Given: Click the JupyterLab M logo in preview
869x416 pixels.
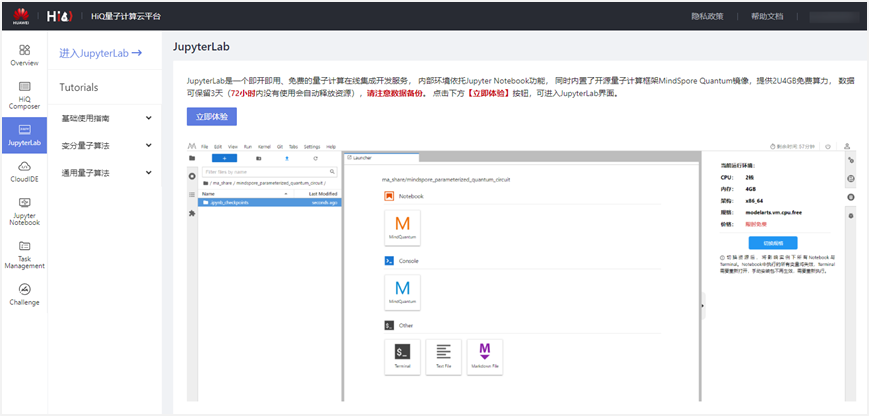Looking at the screenshot, I should tap(192, 146).
